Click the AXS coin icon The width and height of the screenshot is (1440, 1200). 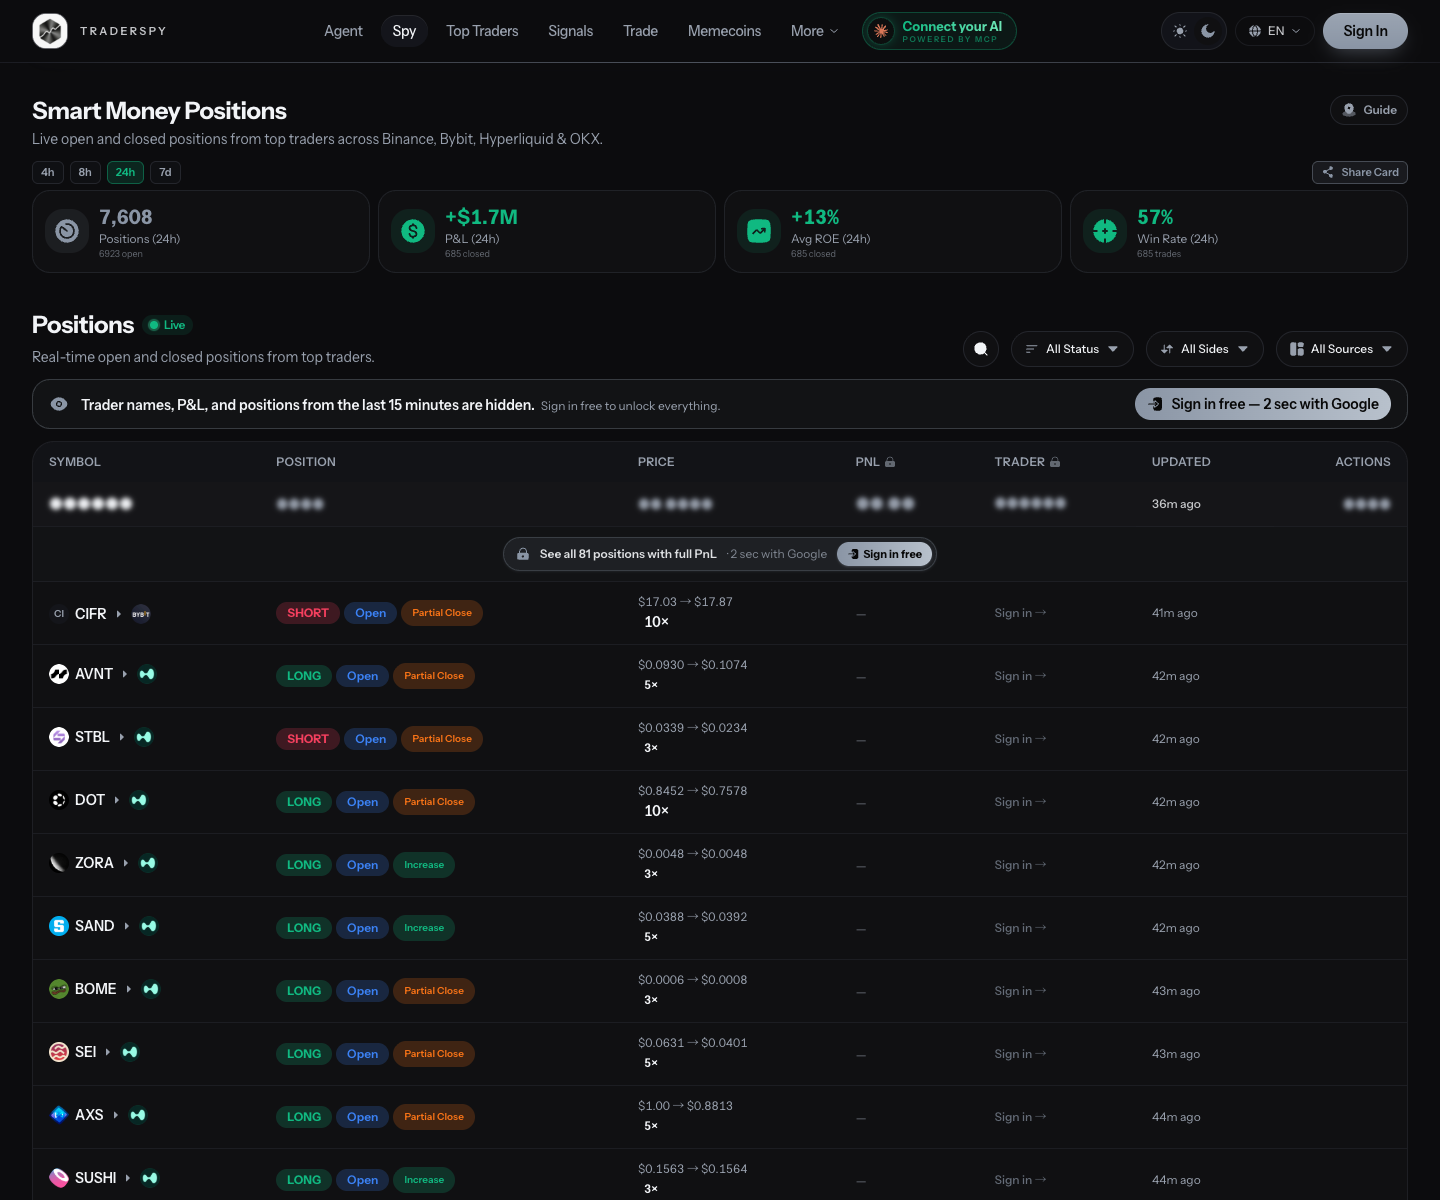(59, 1115)
